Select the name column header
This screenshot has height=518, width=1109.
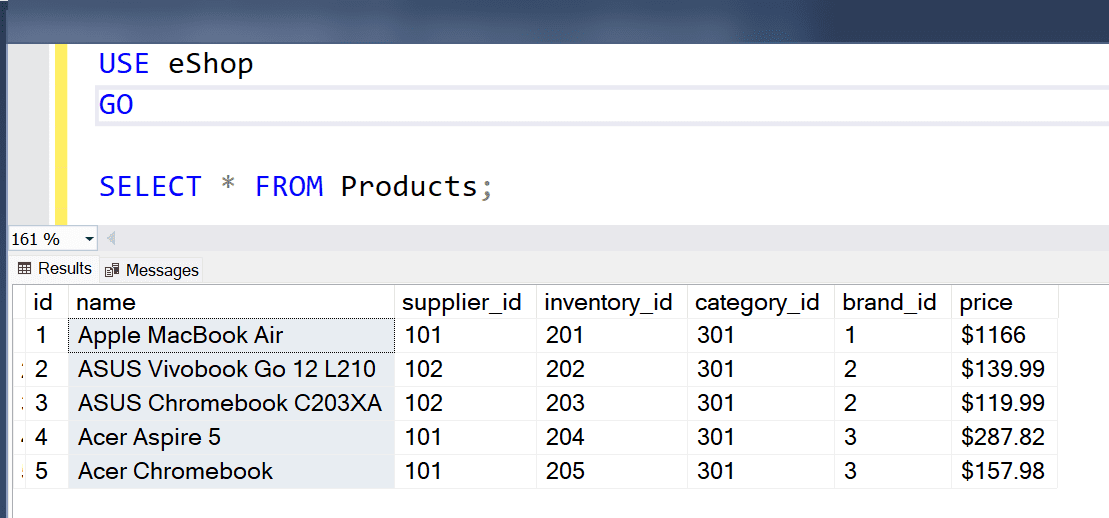231,303
